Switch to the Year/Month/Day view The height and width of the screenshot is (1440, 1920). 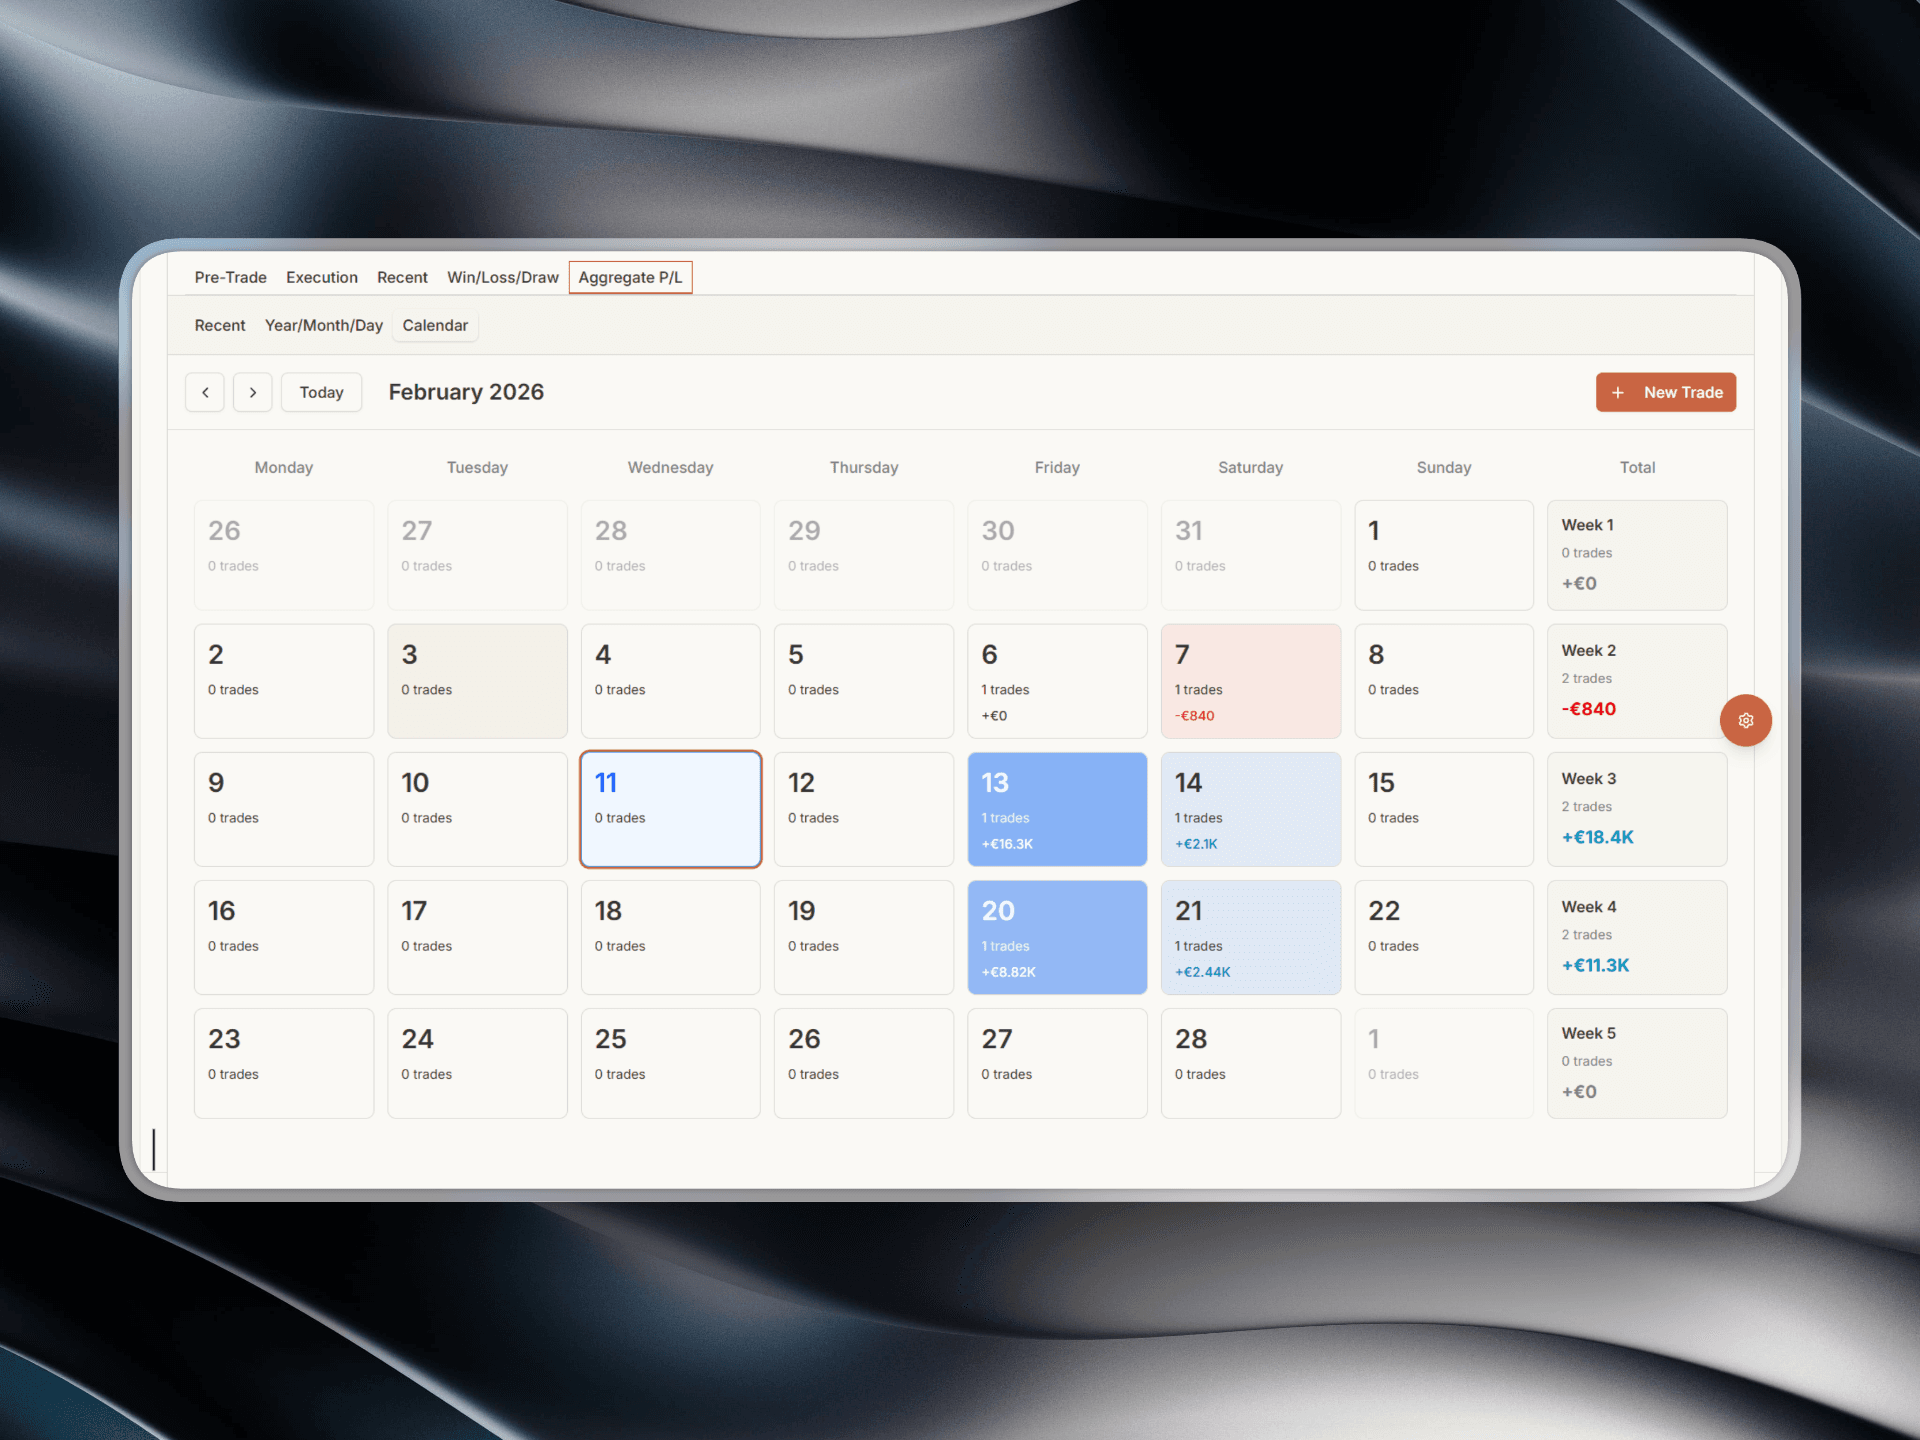pos(323,325)
